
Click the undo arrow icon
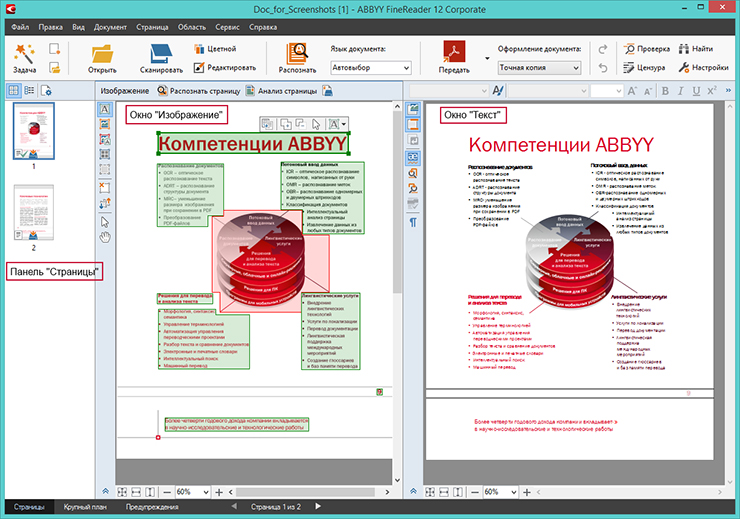point(603,68)
